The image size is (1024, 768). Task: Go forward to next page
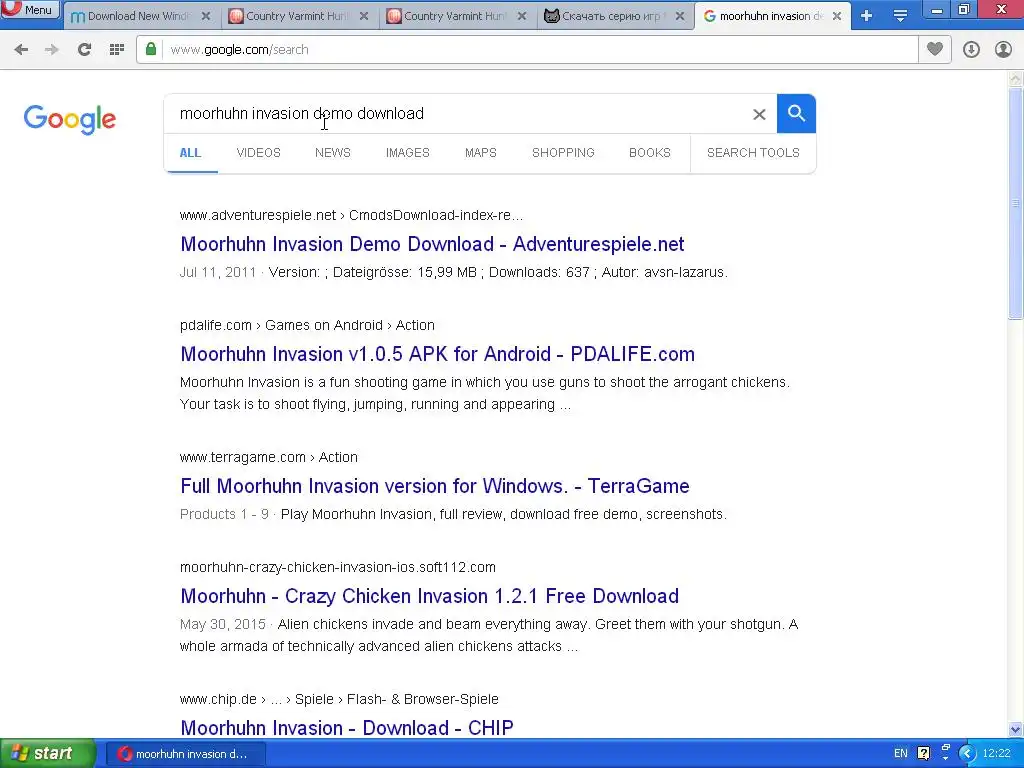tap(52, 50)
